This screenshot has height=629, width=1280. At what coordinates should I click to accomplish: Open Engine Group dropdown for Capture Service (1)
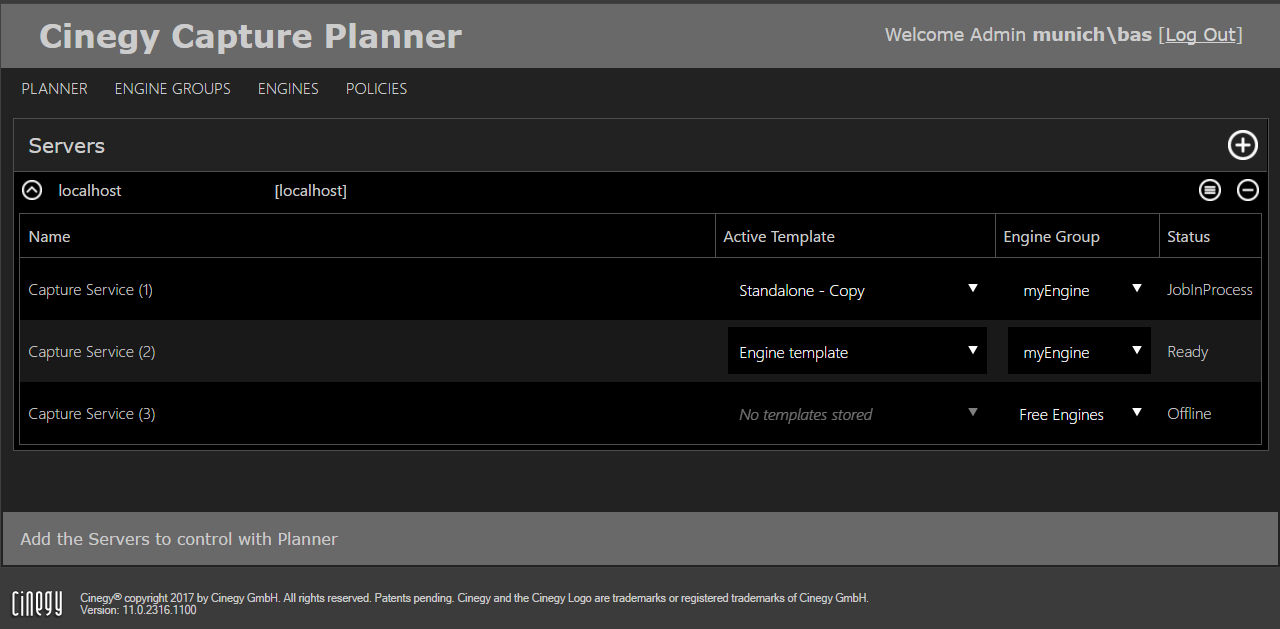(x=1079, y=290)
